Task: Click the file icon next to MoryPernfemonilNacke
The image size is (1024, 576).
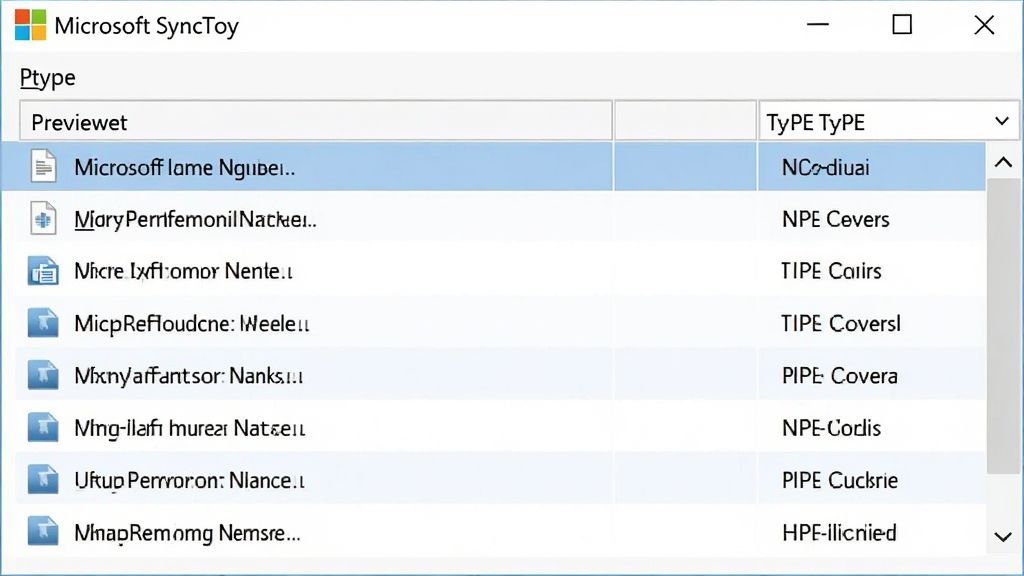Action: [x=43, y=219]
